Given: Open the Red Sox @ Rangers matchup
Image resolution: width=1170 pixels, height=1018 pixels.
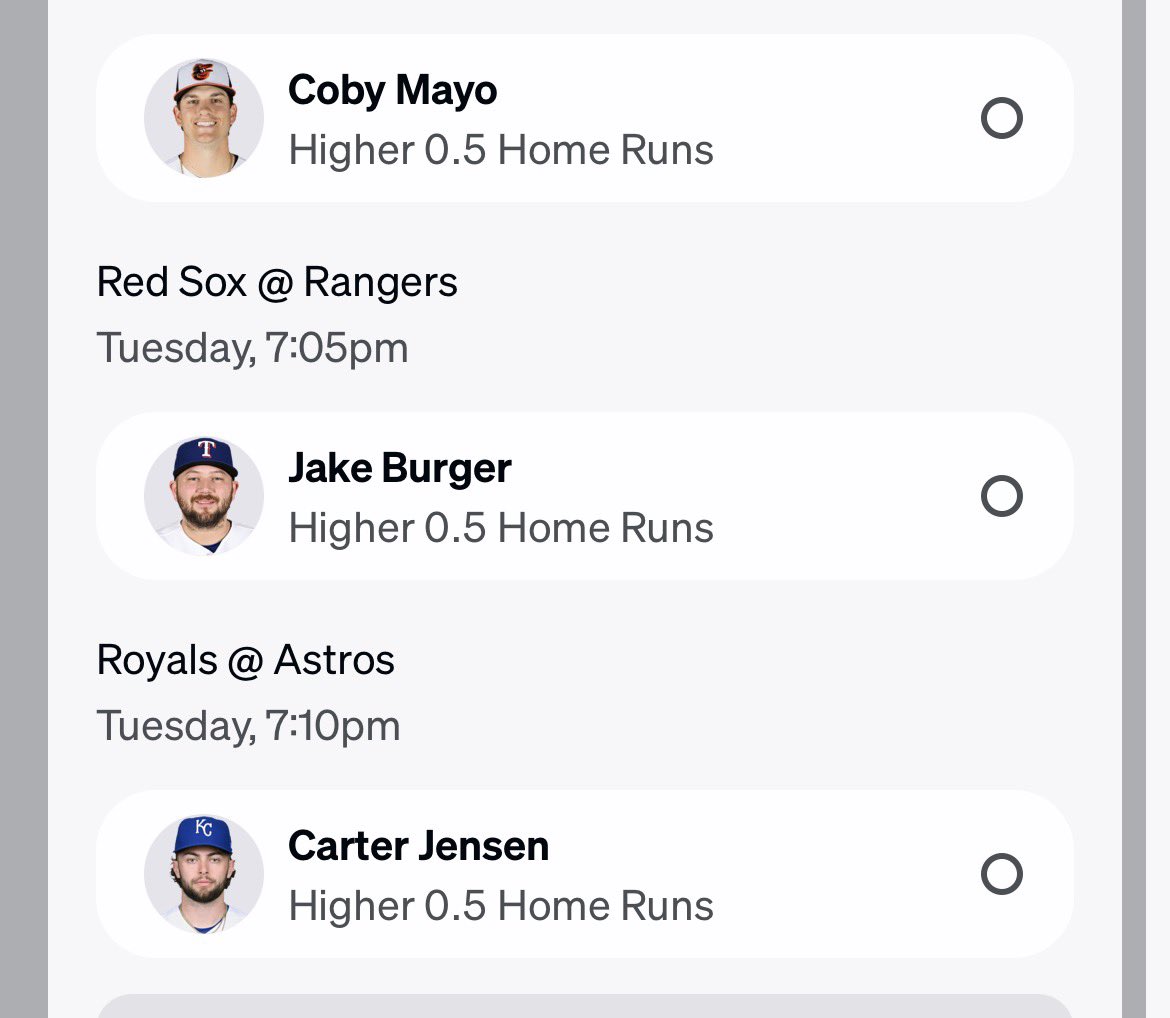Looking at the screenshot, I should tap(277, 283).
